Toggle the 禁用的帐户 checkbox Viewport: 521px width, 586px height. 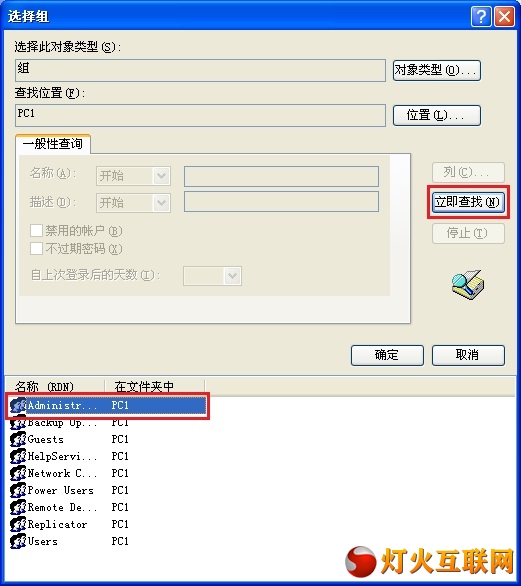click(36, 231)
